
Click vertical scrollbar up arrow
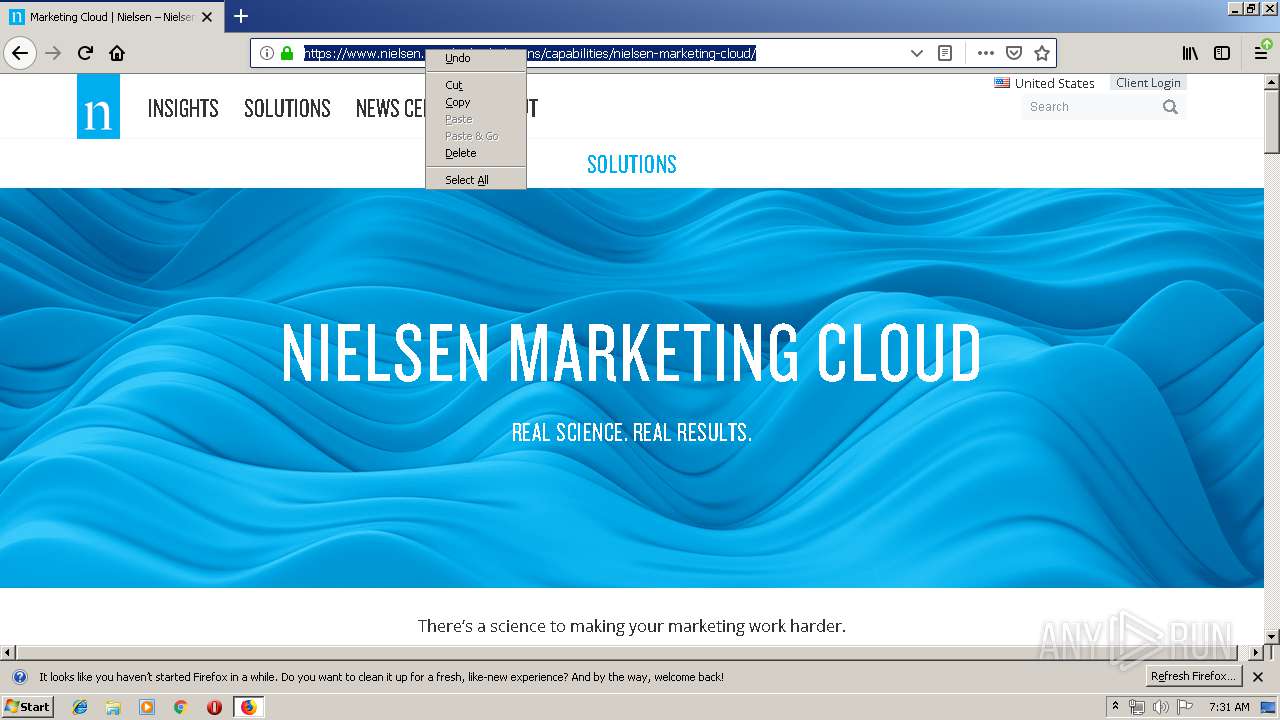(1272, 83)
